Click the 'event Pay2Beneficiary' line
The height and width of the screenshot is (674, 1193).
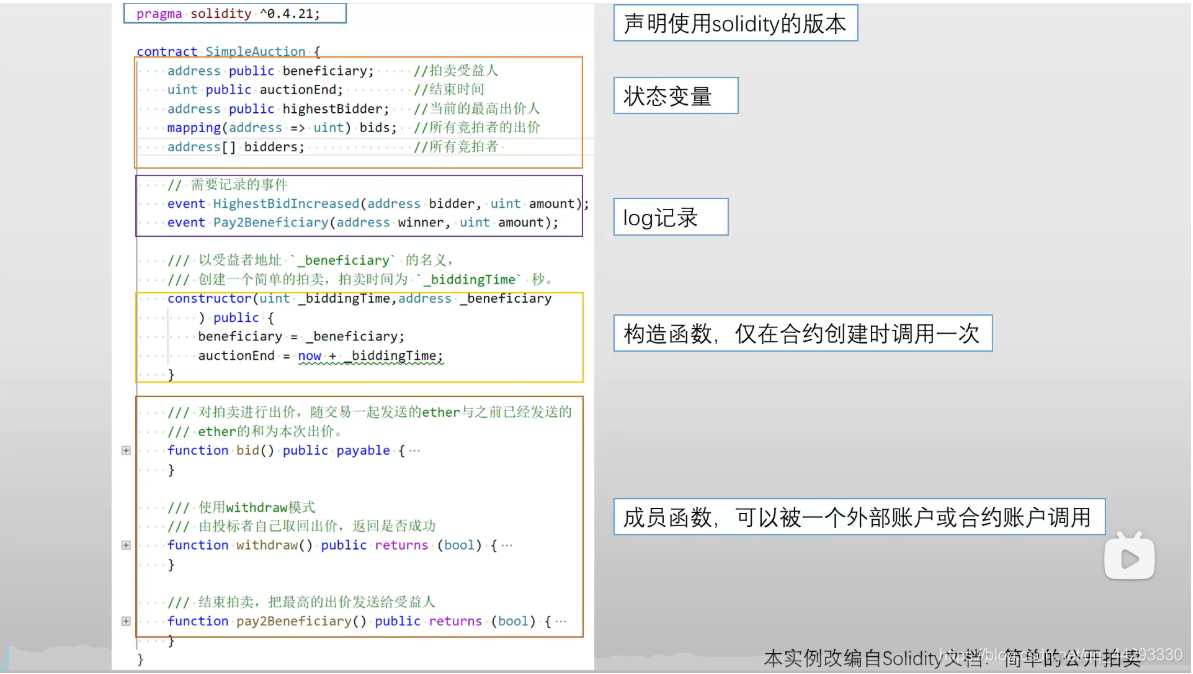(x=363, y=223)
